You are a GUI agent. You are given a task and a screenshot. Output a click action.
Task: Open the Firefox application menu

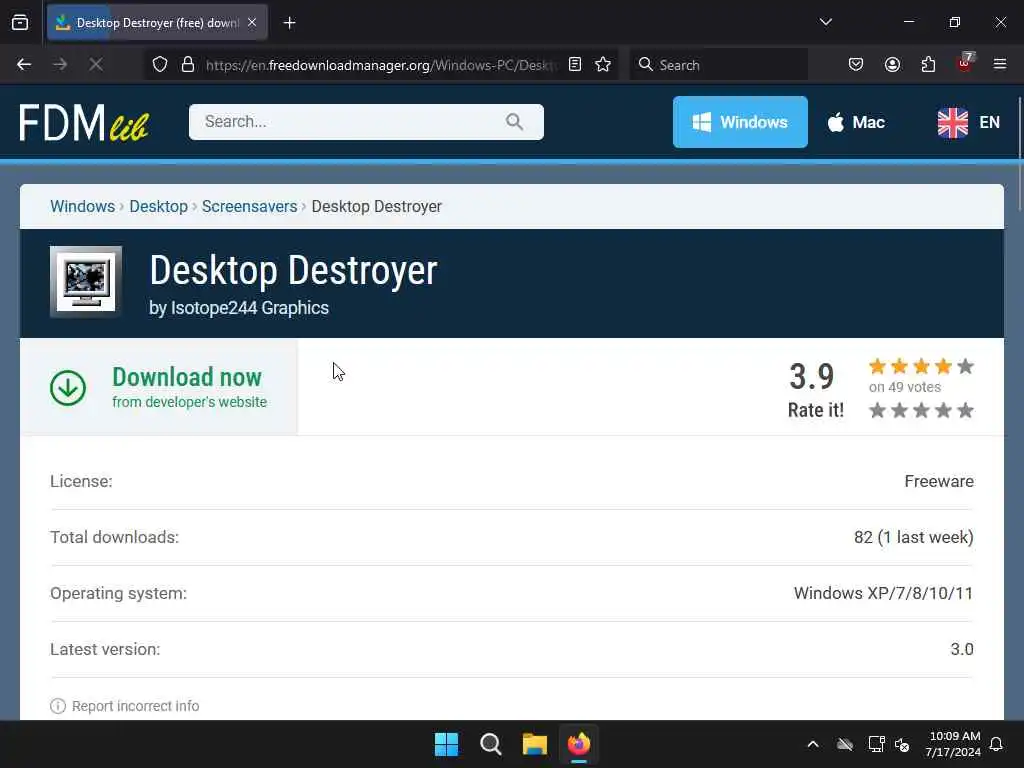tap(1000, 65)
